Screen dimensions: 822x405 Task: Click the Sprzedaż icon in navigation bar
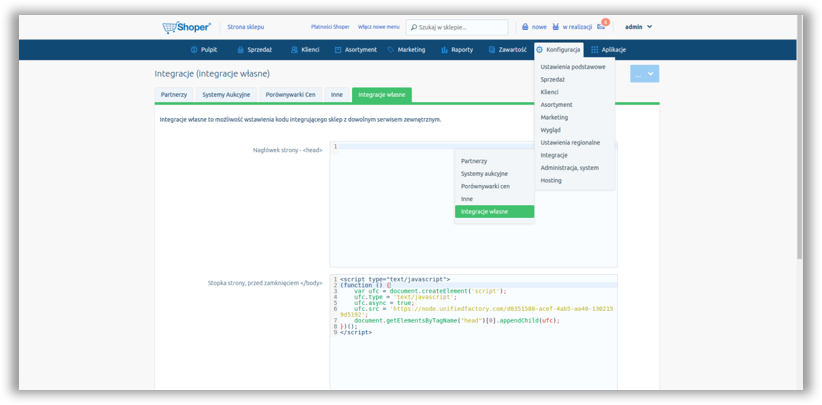(241, 50)
